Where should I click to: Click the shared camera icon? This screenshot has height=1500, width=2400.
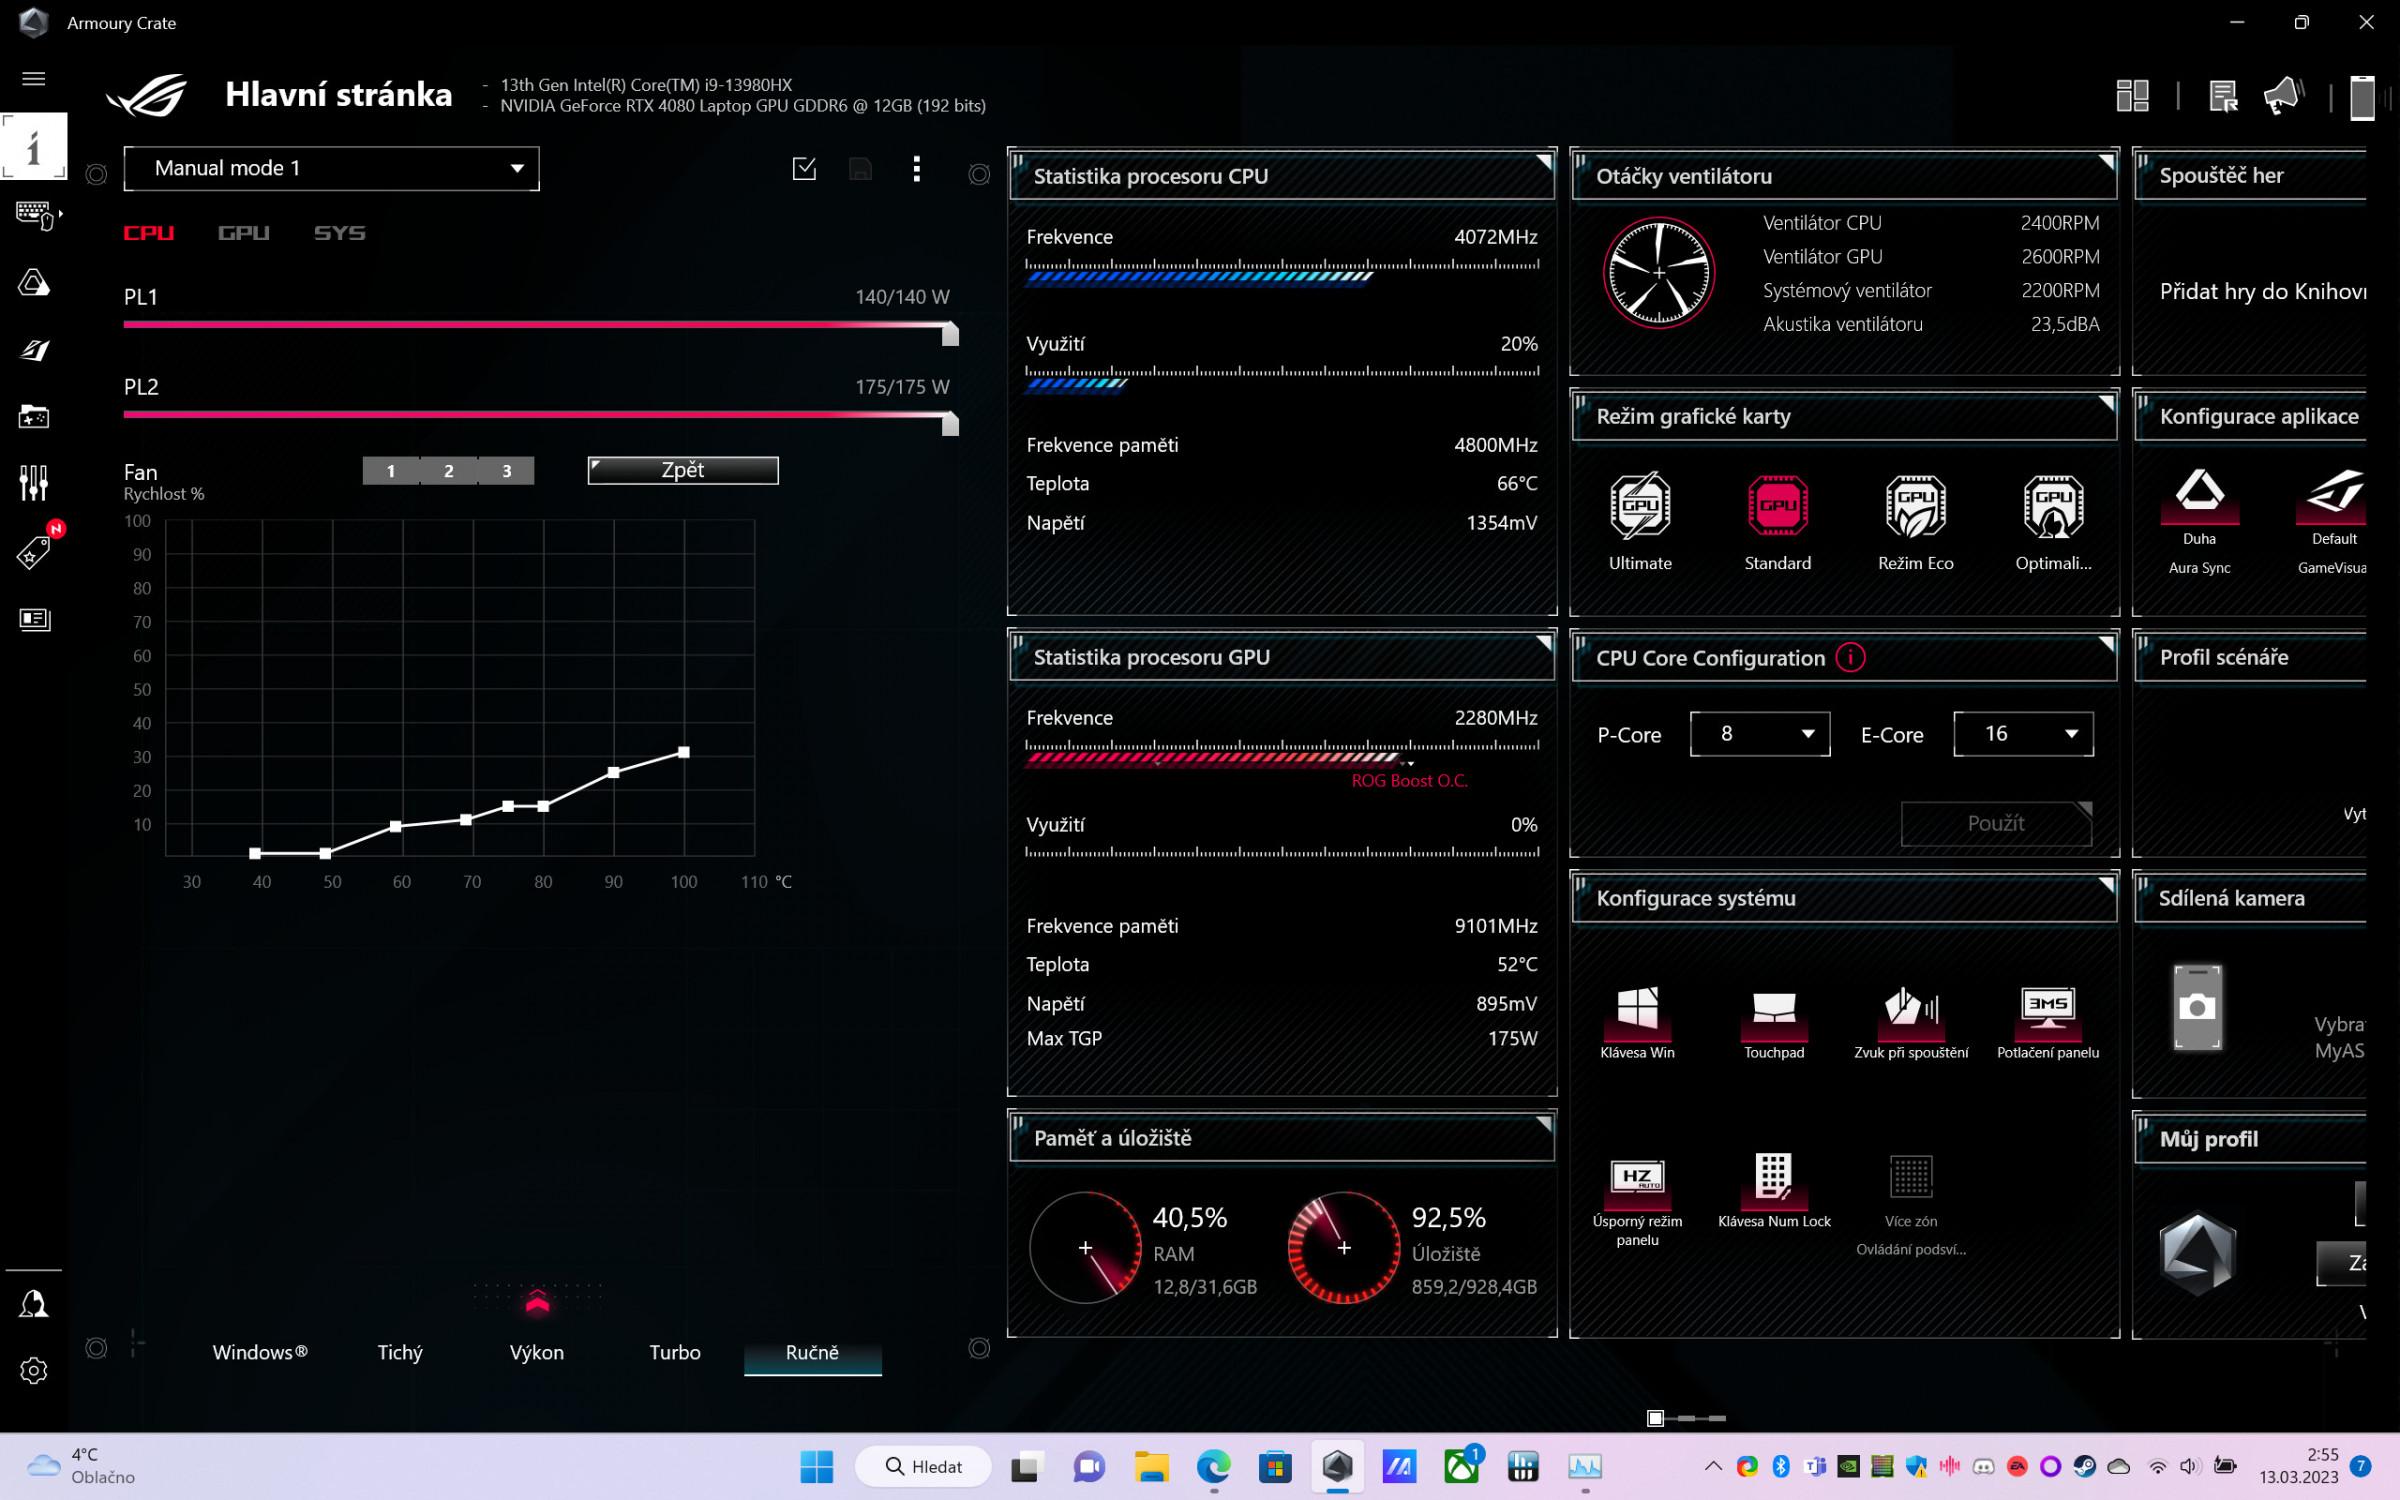[x=2197, y=1006]
